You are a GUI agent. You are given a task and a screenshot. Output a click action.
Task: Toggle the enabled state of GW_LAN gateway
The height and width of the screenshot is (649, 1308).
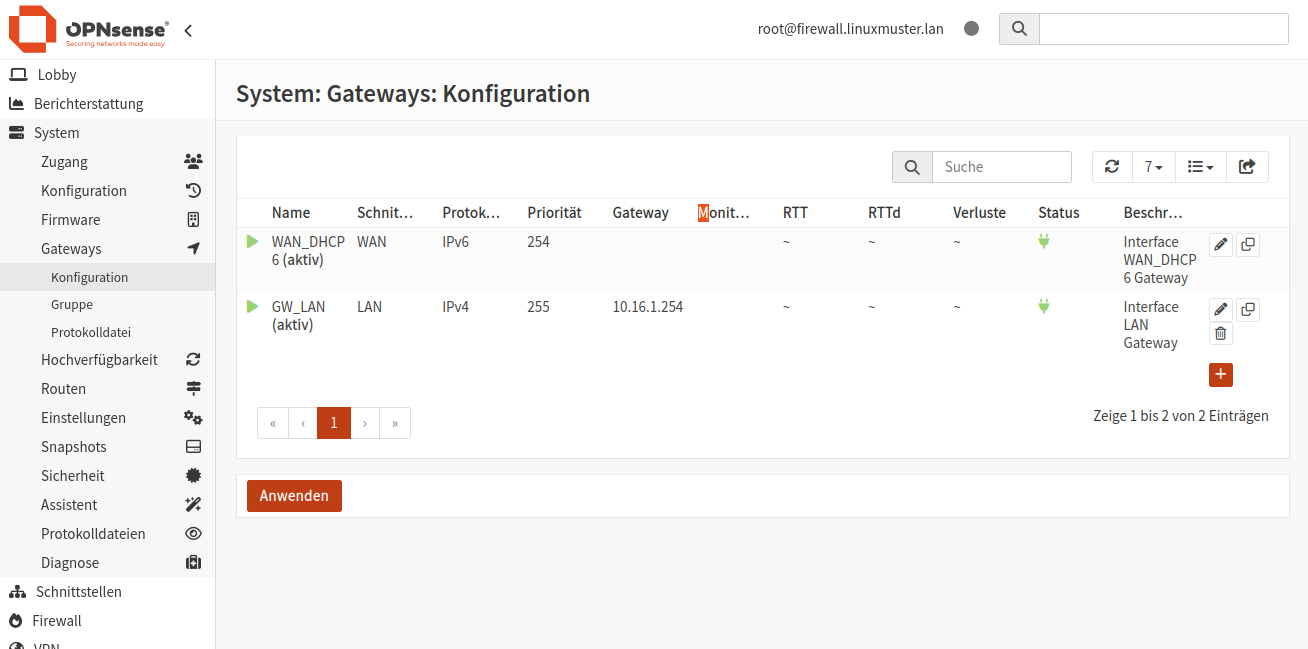252,306
